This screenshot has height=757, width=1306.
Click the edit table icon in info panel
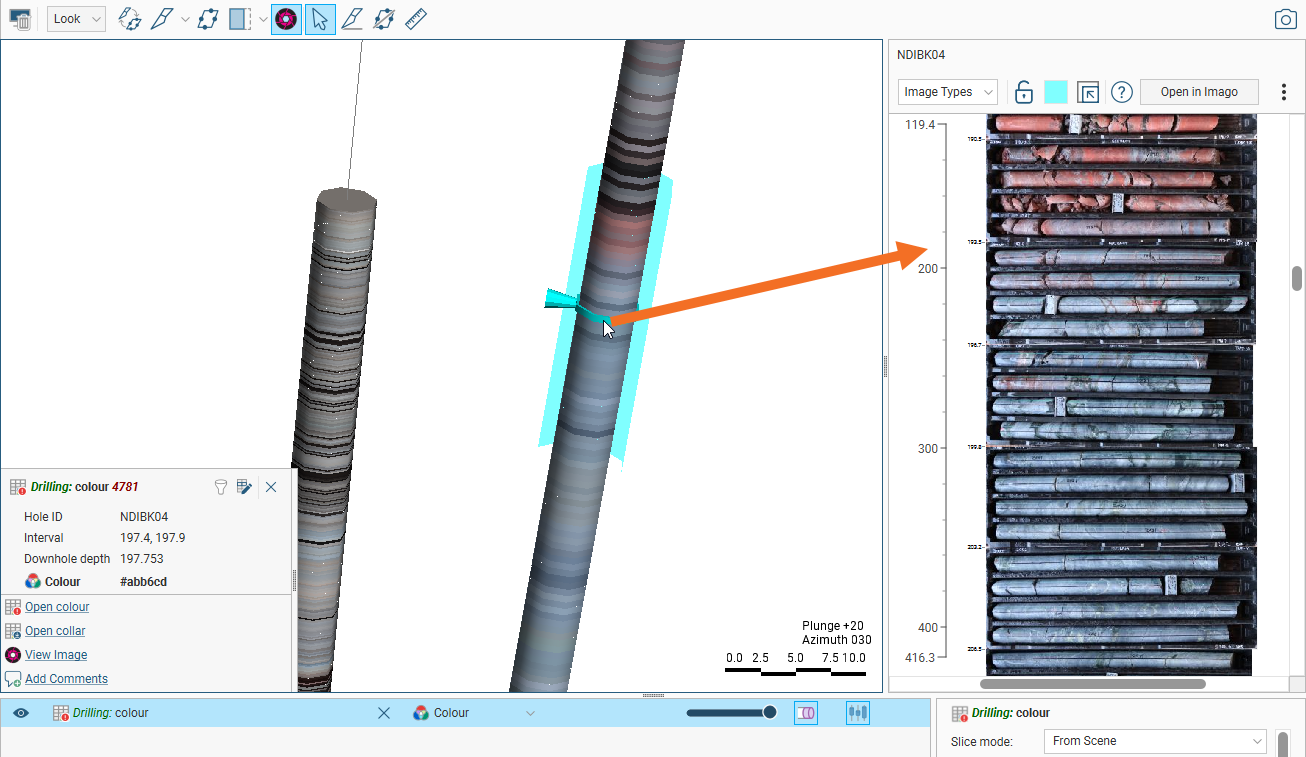coord(243,487)
